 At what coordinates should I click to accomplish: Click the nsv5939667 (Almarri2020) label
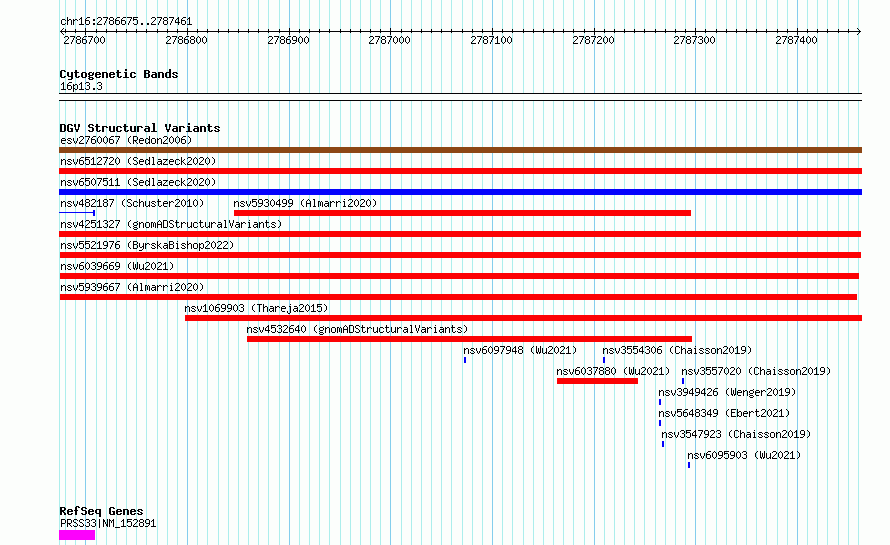pyautogui.click(x=132, y=287)
